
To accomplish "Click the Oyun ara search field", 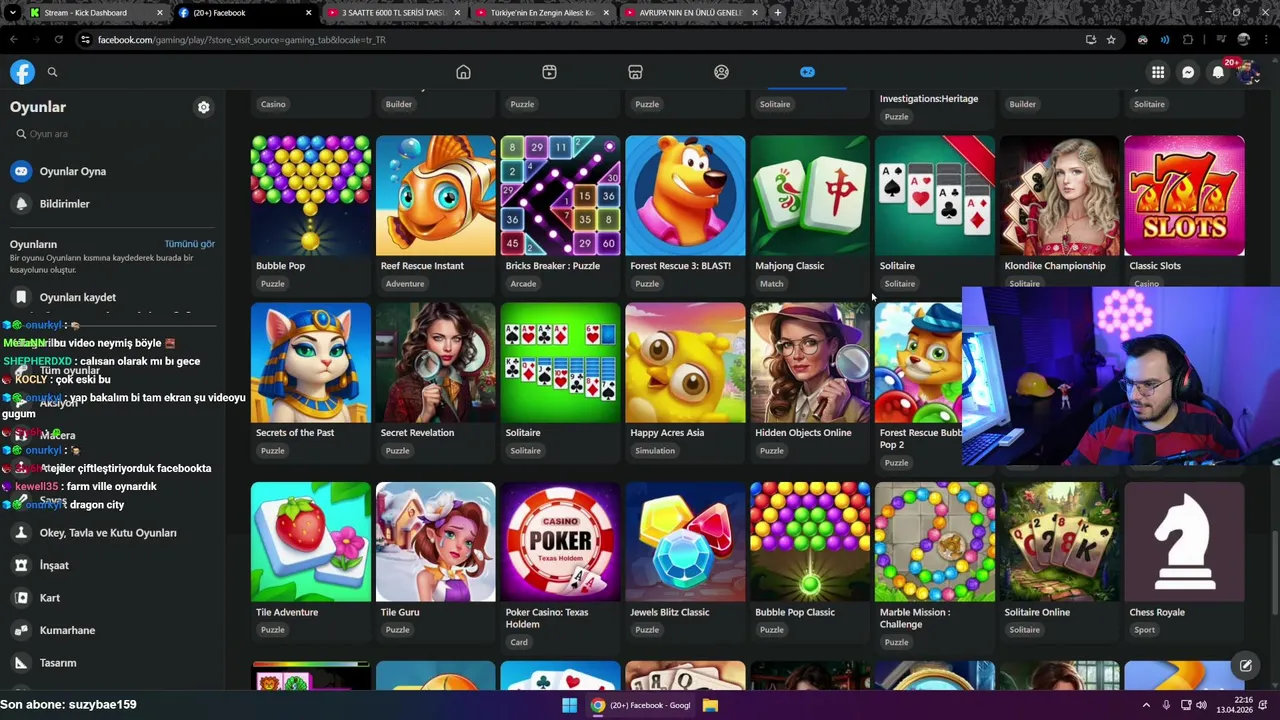I will pos(112,134).
